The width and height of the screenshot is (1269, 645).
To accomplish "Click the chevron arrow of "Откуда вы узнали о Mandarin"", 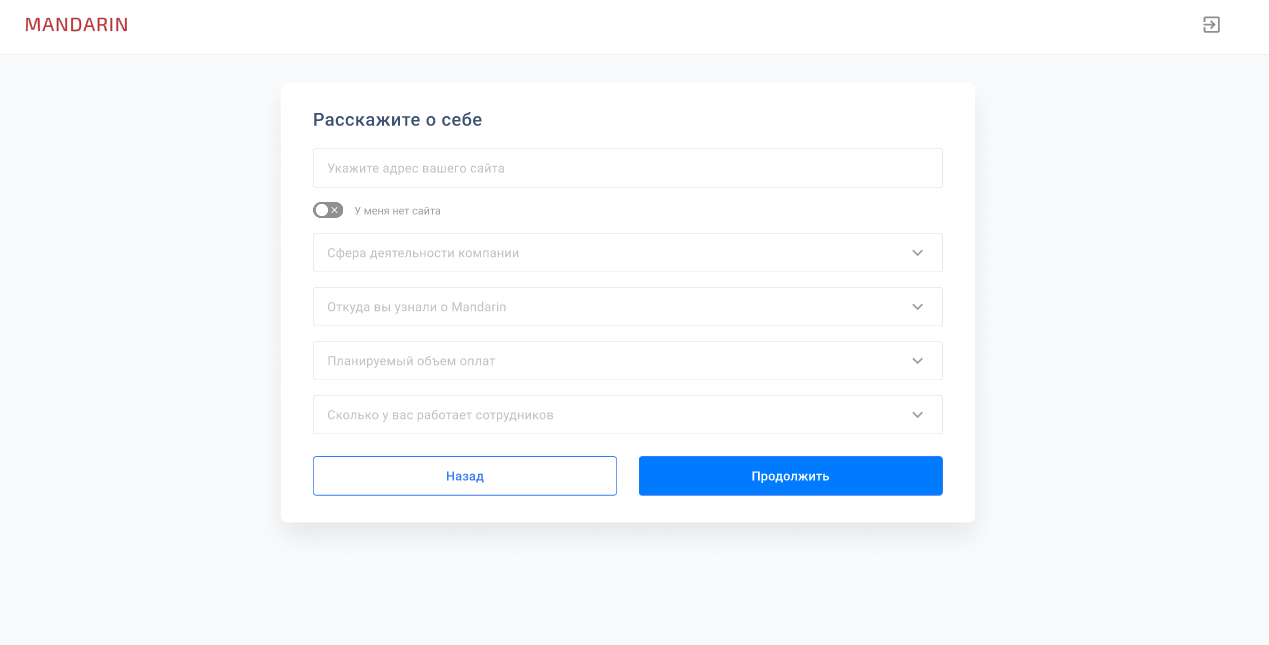I will point(917,307).
